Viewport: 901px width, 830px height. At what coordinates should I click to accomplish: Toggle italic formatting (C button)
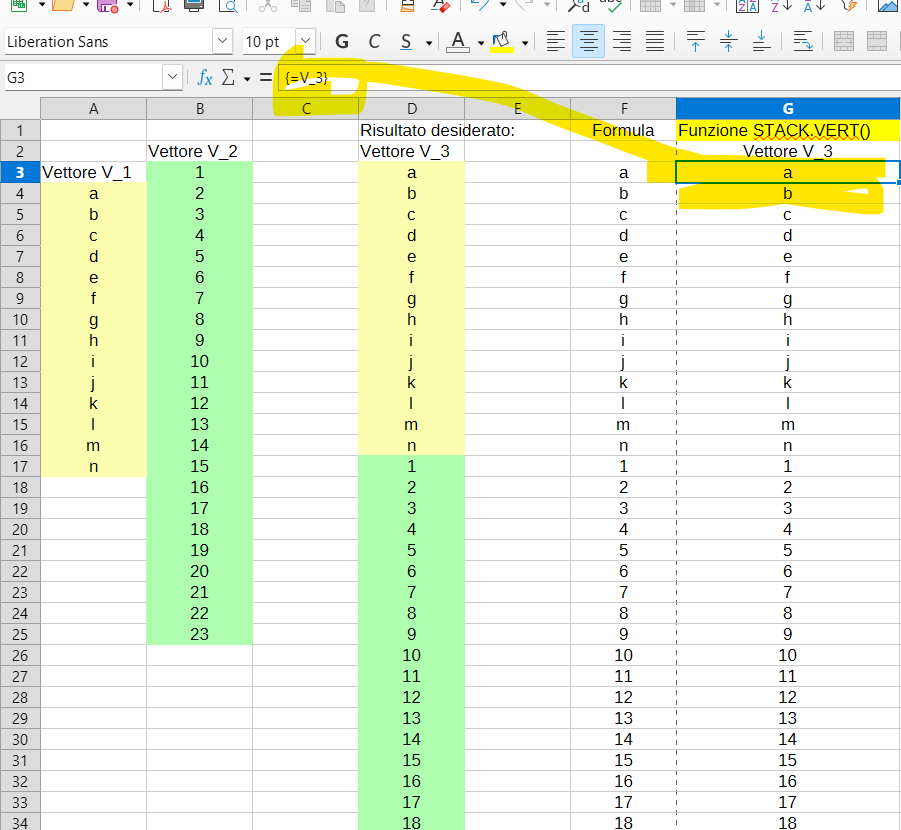tap(374, 42)
